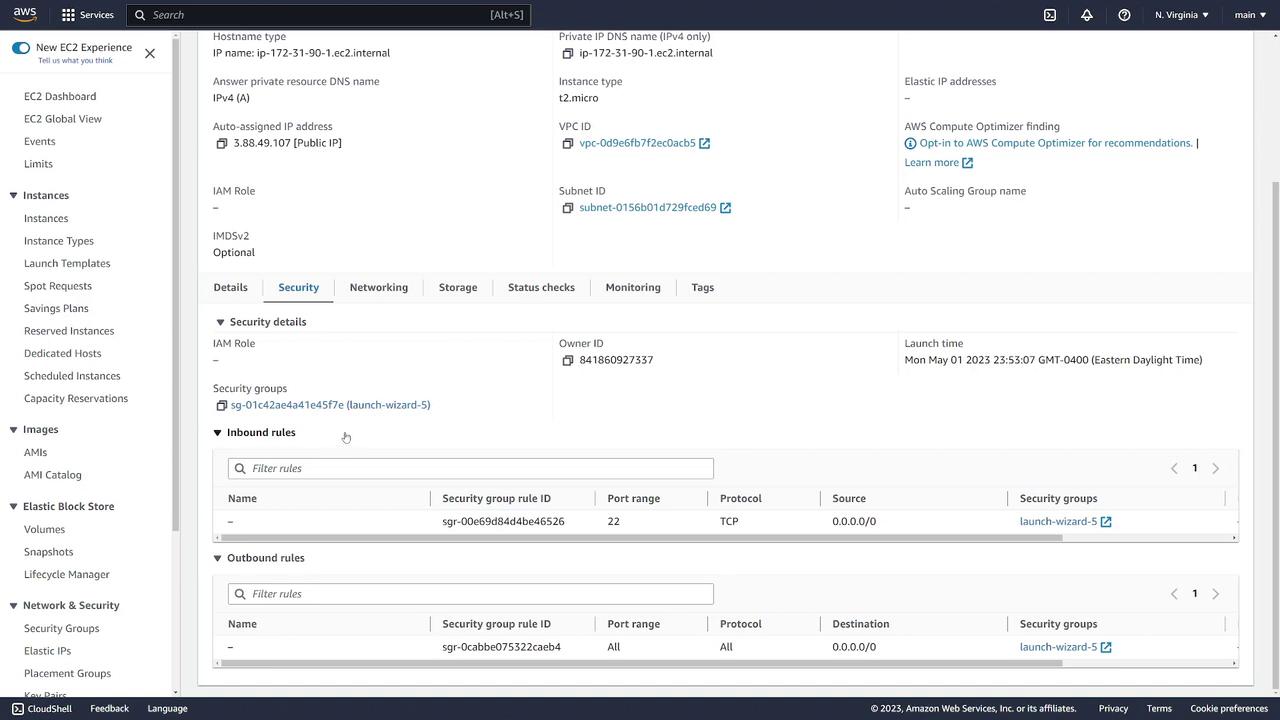Opt-in to AWS Compute Optimizer link

pos(1055,143)
